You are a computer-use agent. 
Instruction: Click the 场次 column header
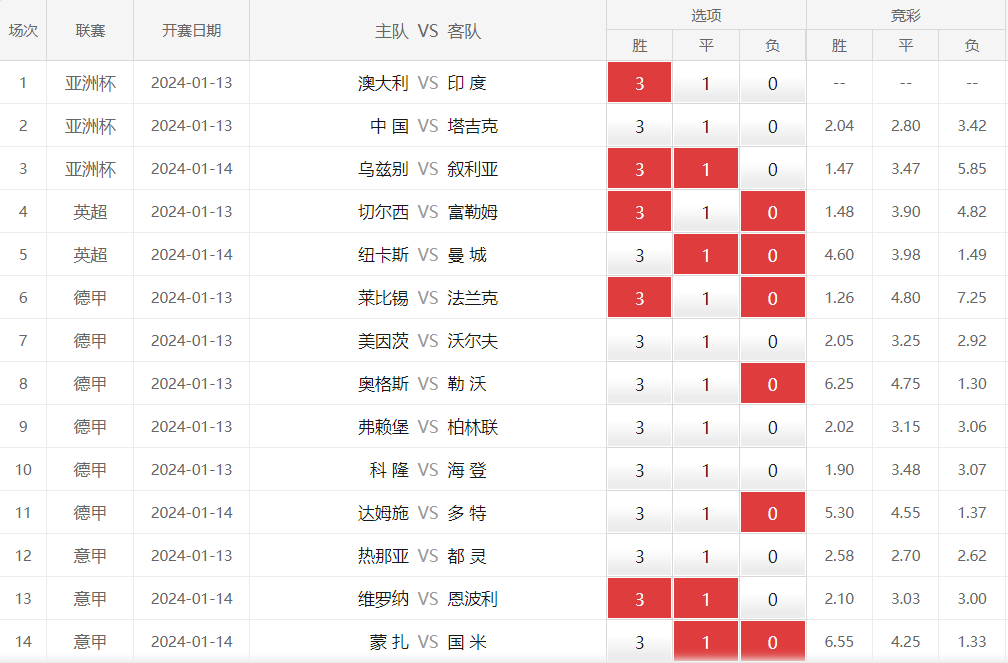click(x=23, y=30)
